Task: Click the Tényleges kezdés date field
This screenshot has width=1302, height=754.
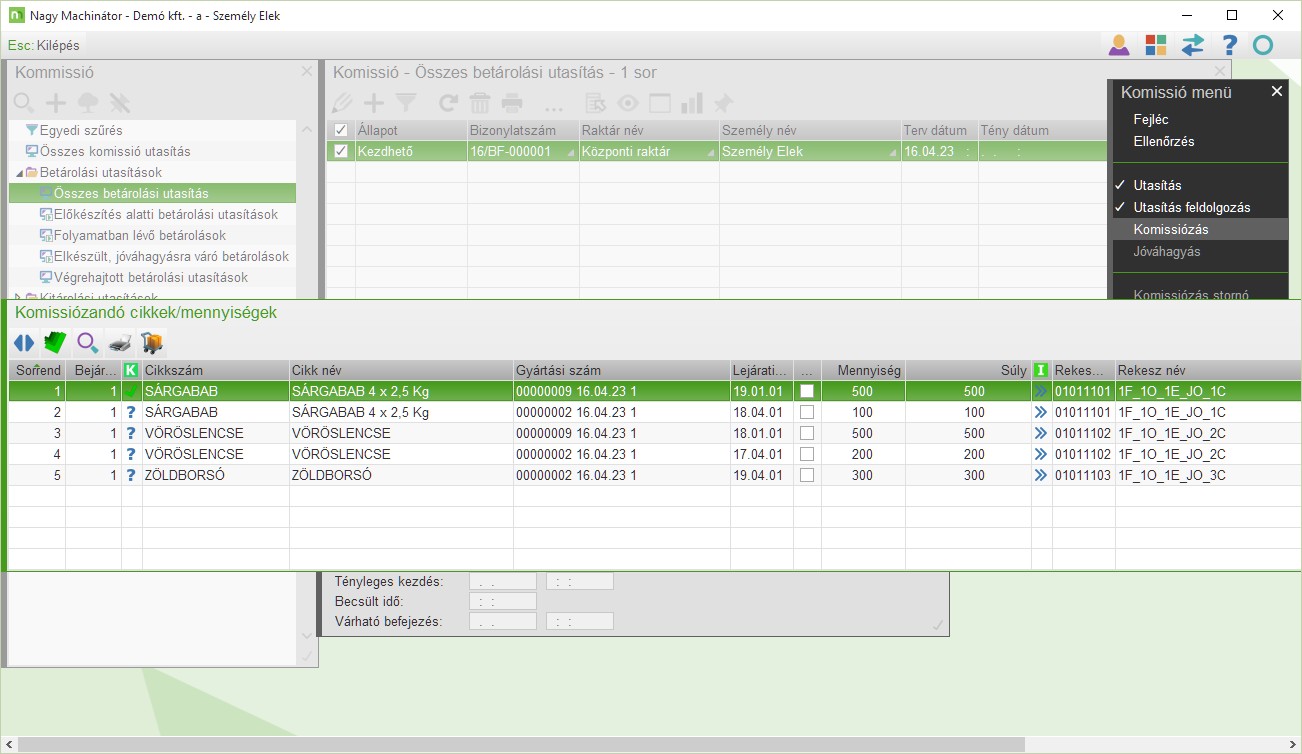Action: click(x=503, y=581)
